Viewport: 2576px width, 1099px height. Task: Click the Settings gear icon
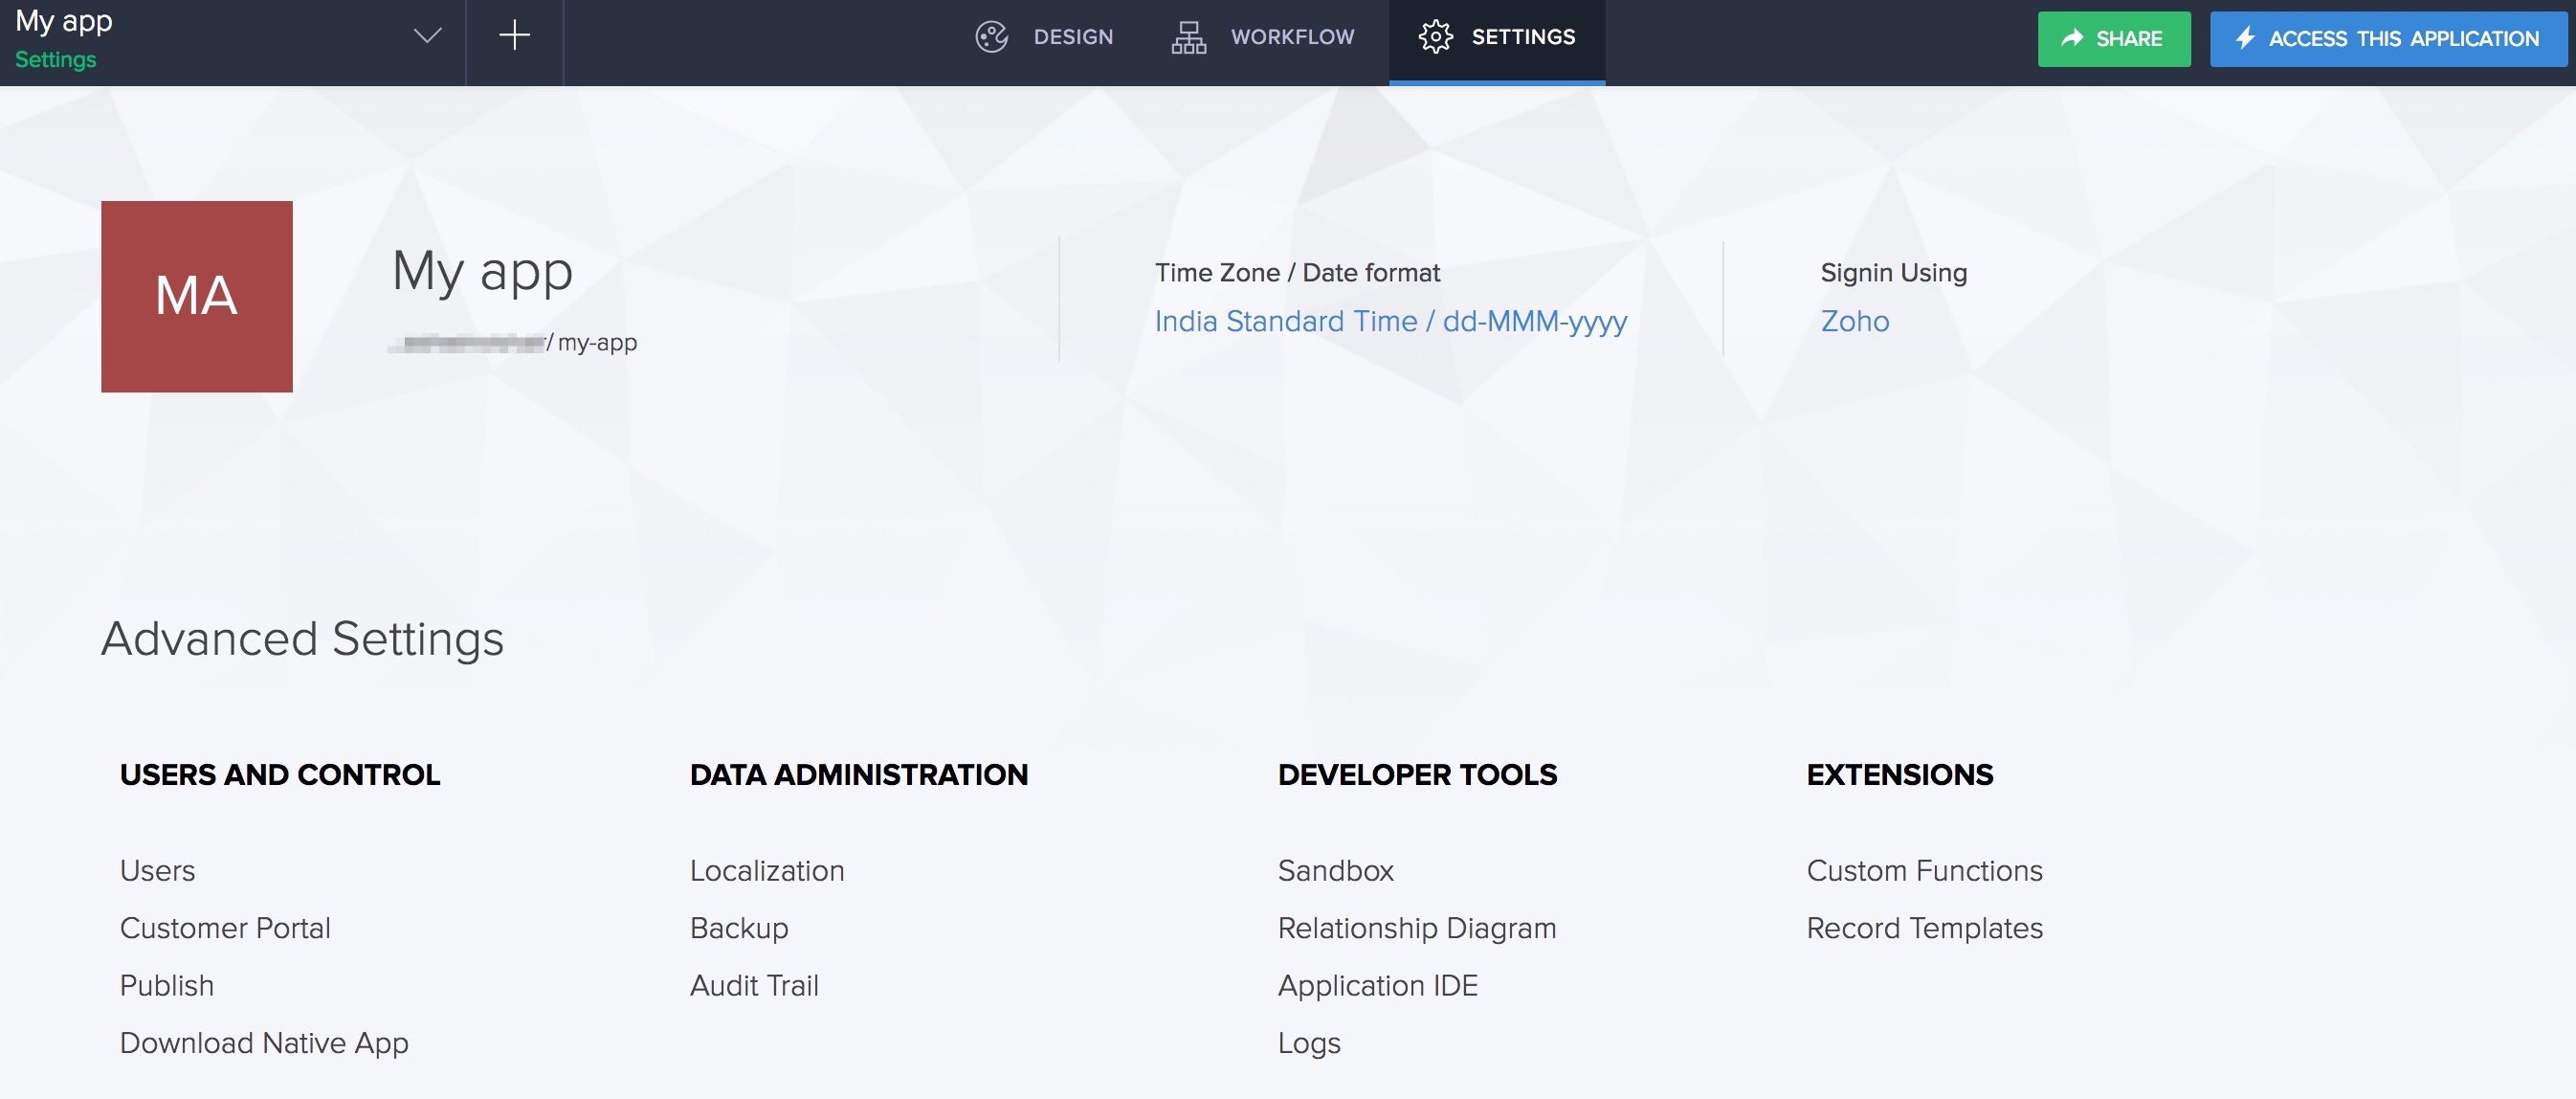[x=1435, y=37]
